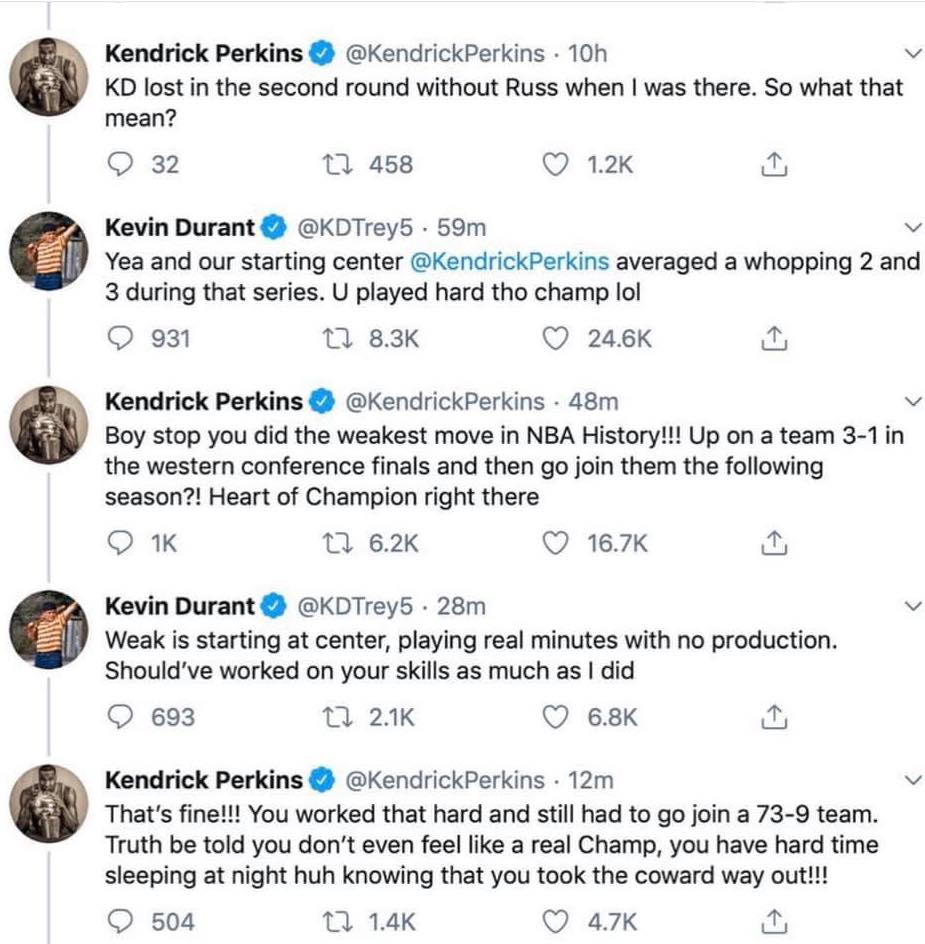Retweet Perkins' '73-9 team' tweet with 1.4K retweets
This screenshot has height=944, width=925.
[338, 921]
